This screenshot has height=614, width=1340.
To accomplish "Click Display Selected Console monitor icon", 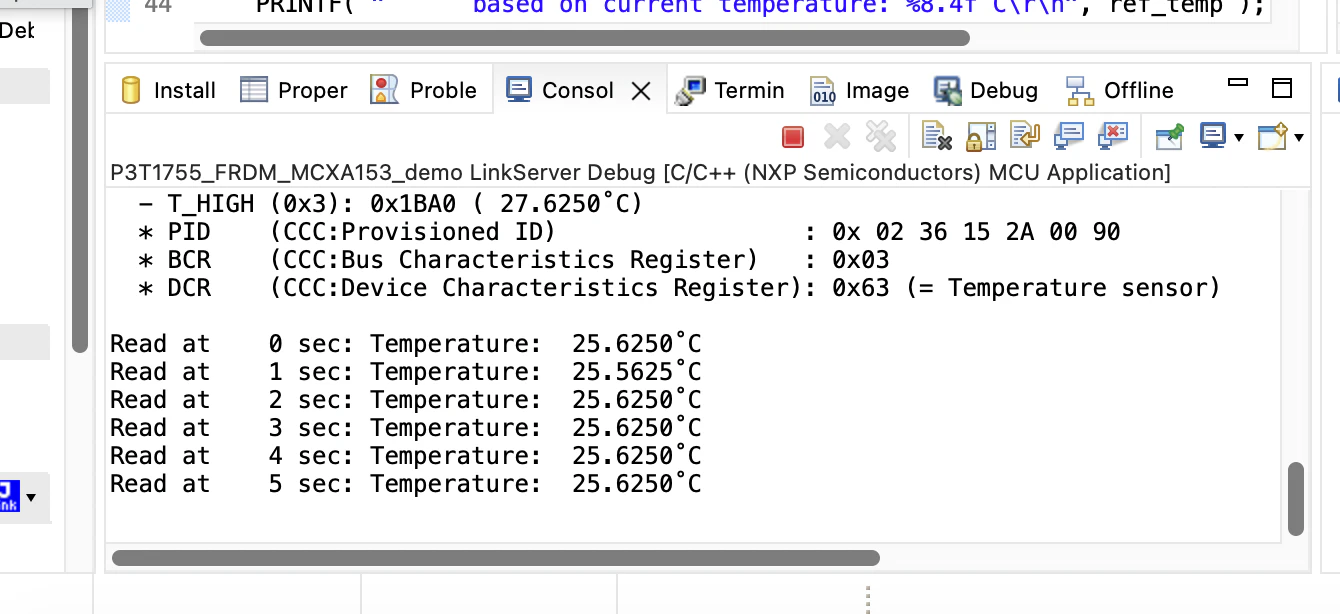I will pyautogui.click(x=1212, y=137).
